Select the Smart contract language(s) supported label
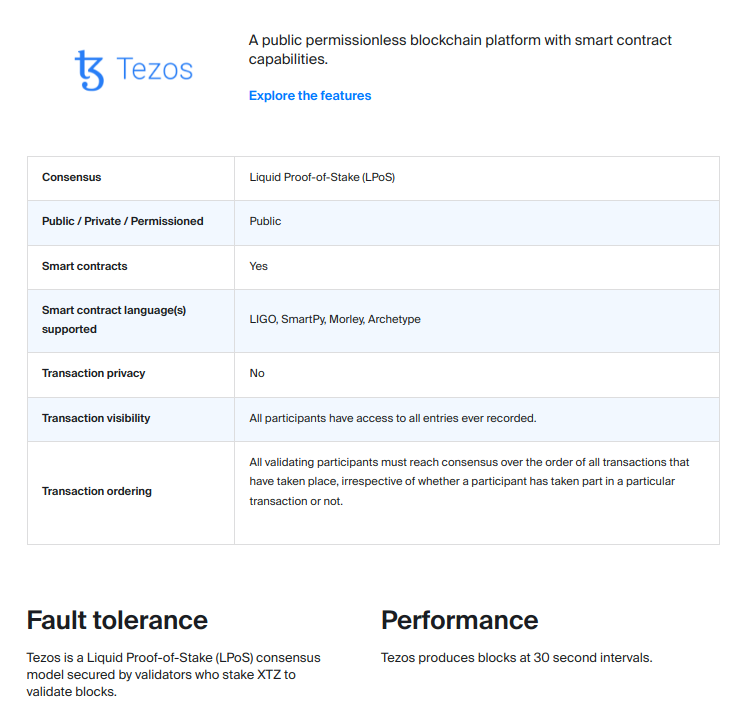The image size is (737, 715). (x=114, y=320)
